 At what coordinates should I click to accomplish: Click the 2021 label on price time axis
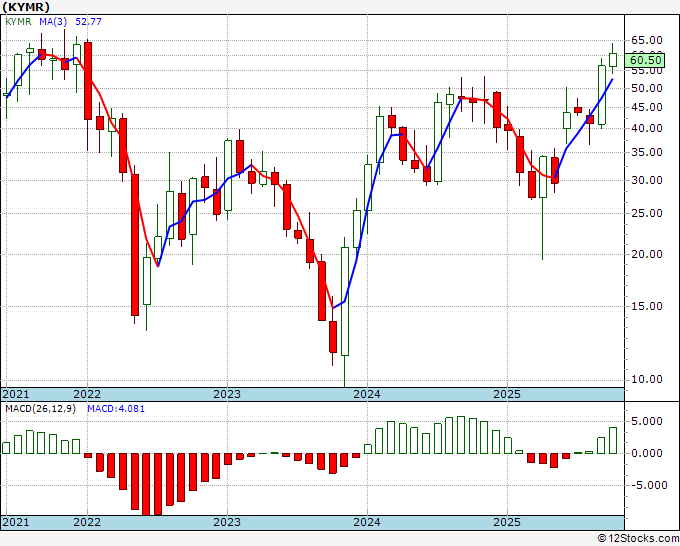(16, 394)
